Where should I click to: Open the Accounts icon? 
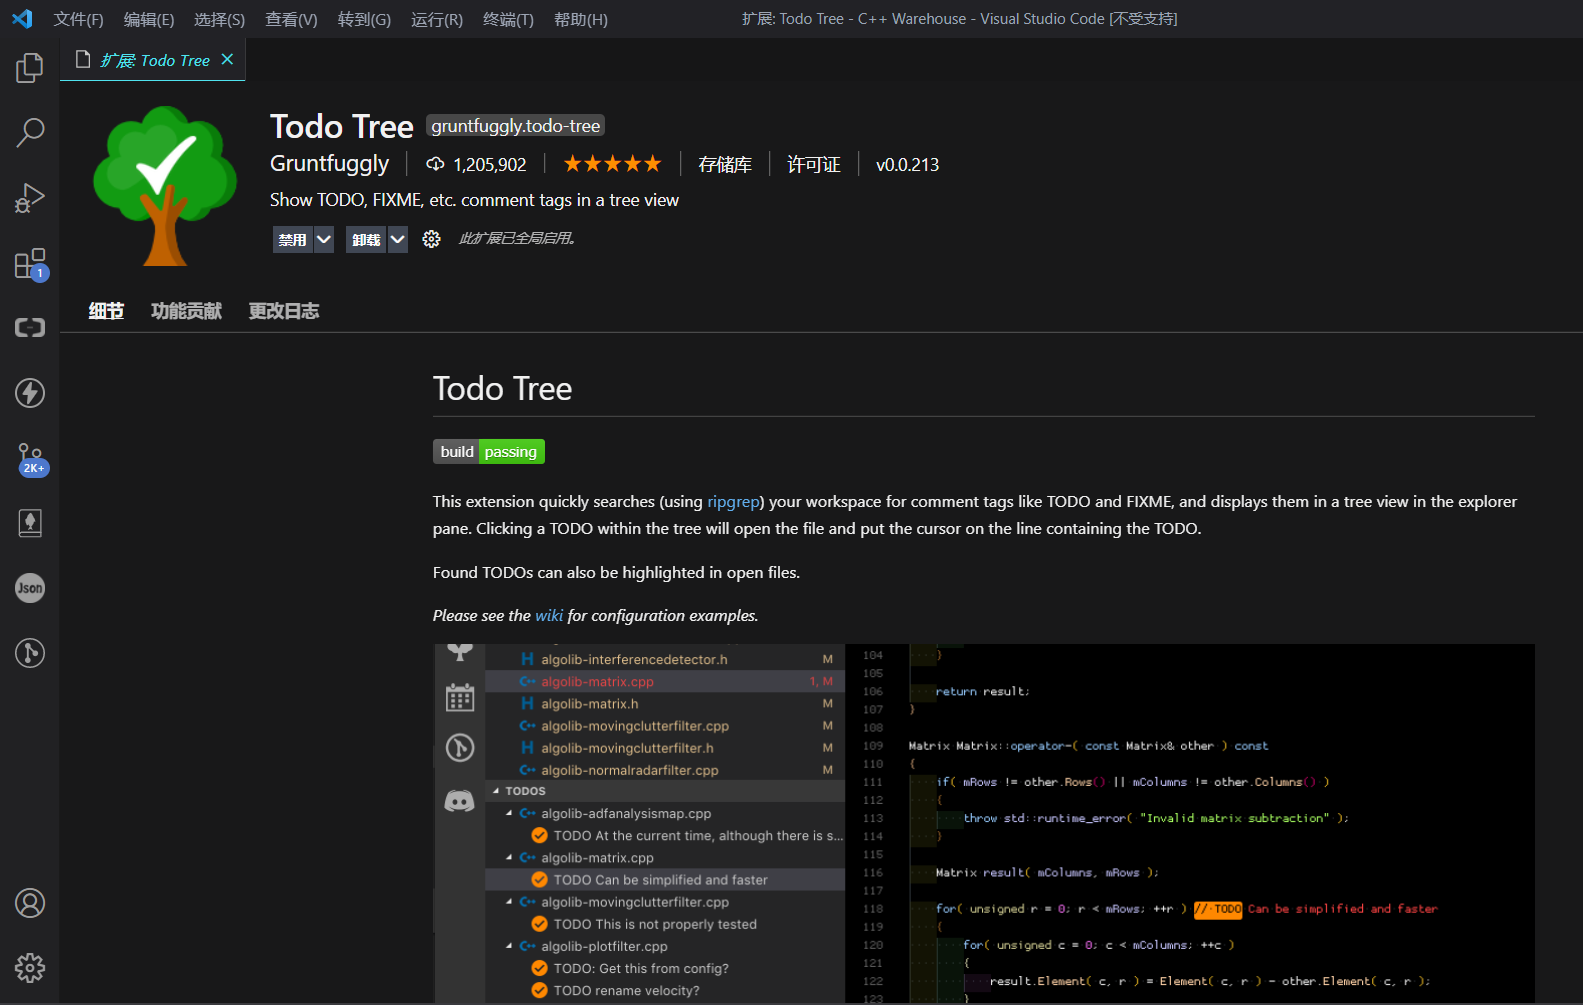[x=30, y=903]
